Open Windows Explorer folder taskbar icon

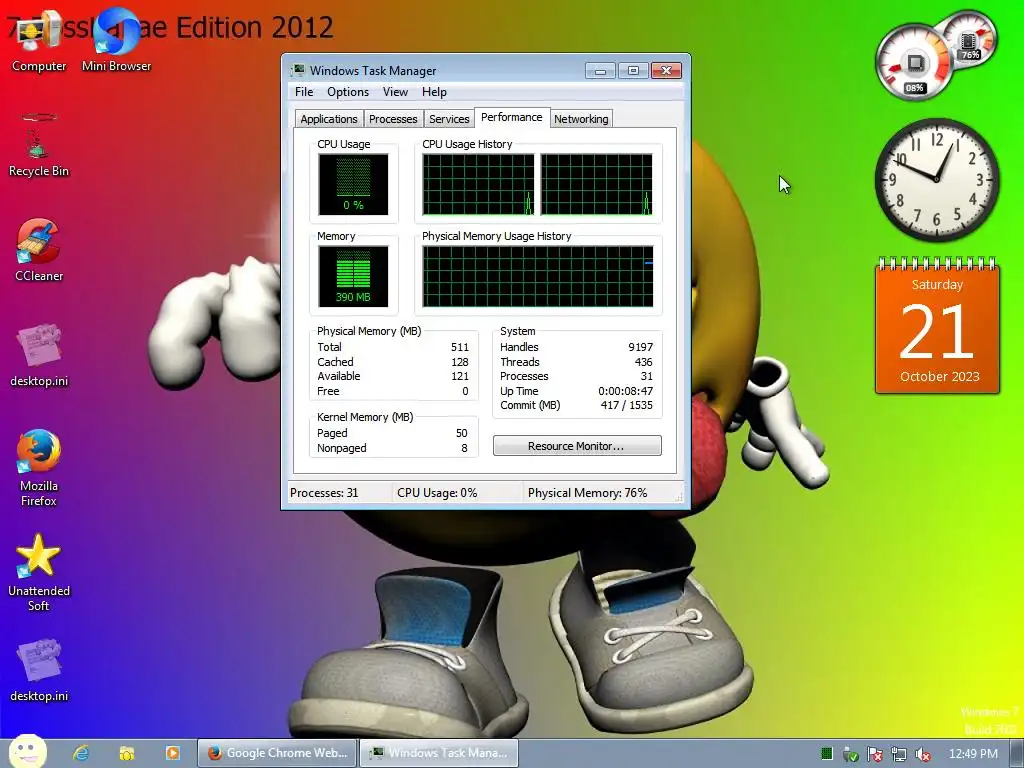[x=127, y=753]
